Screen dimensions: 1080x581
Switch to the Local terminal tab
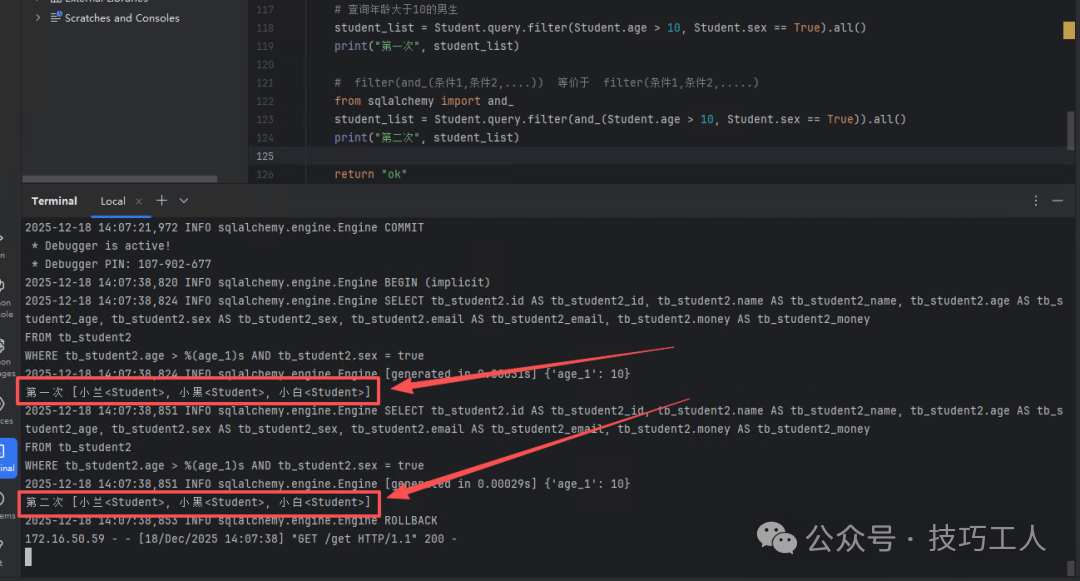[113, 201]
